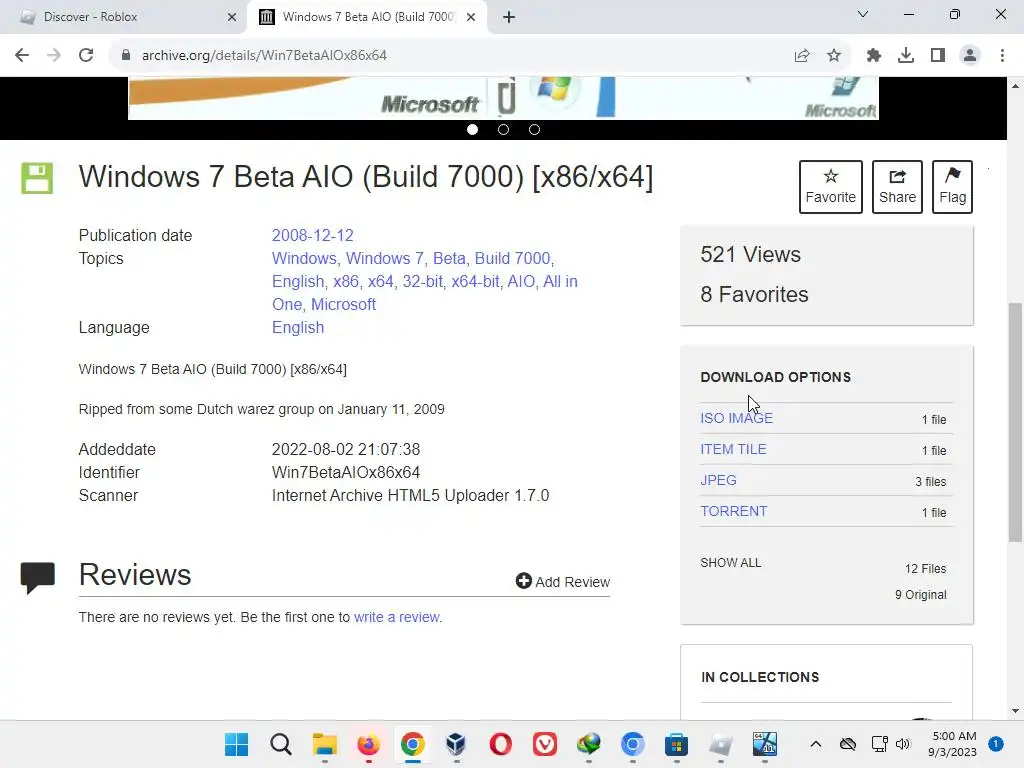This screenshot has height=768, width=1024.
Task: Select the identifier Win7BetaAIOx86x64 text
Action: (x=345, y=472)
